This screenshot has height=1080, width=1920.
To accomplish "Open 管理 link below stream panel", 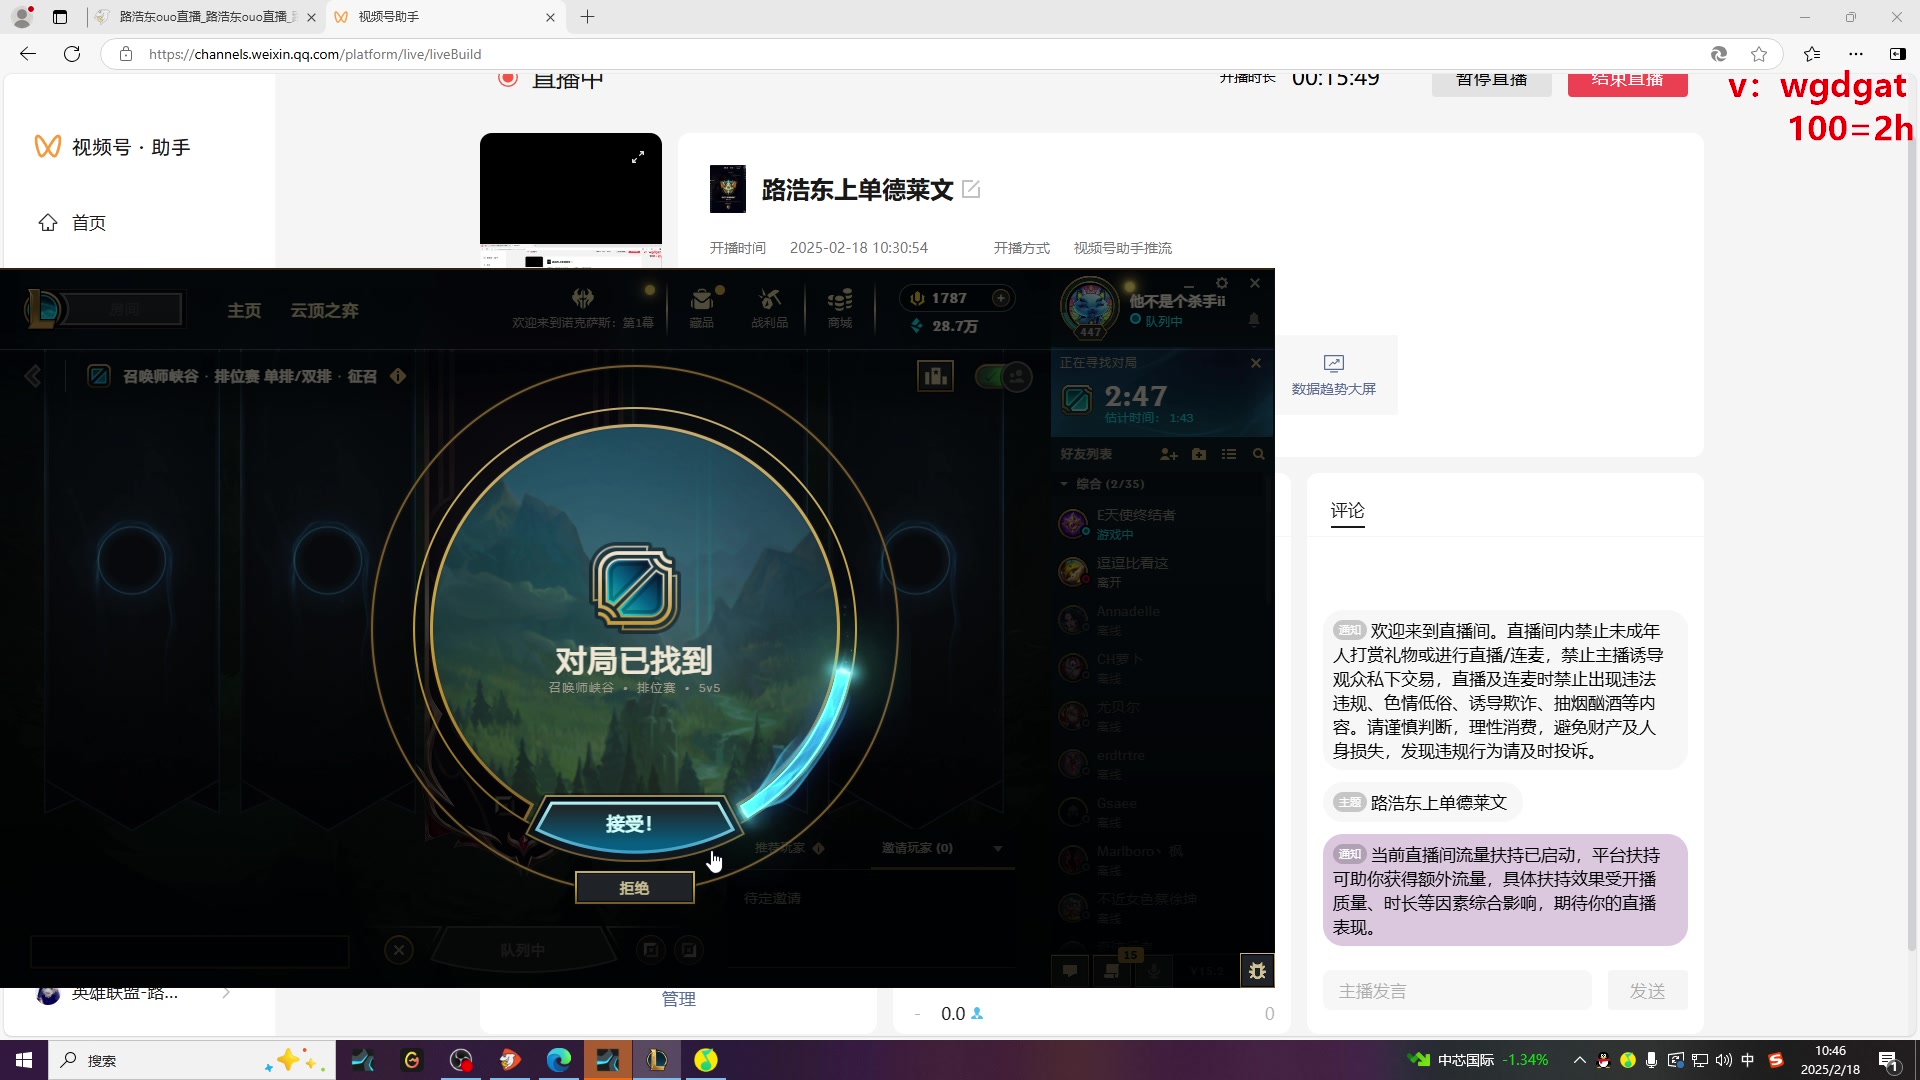I will pos(678,998).
